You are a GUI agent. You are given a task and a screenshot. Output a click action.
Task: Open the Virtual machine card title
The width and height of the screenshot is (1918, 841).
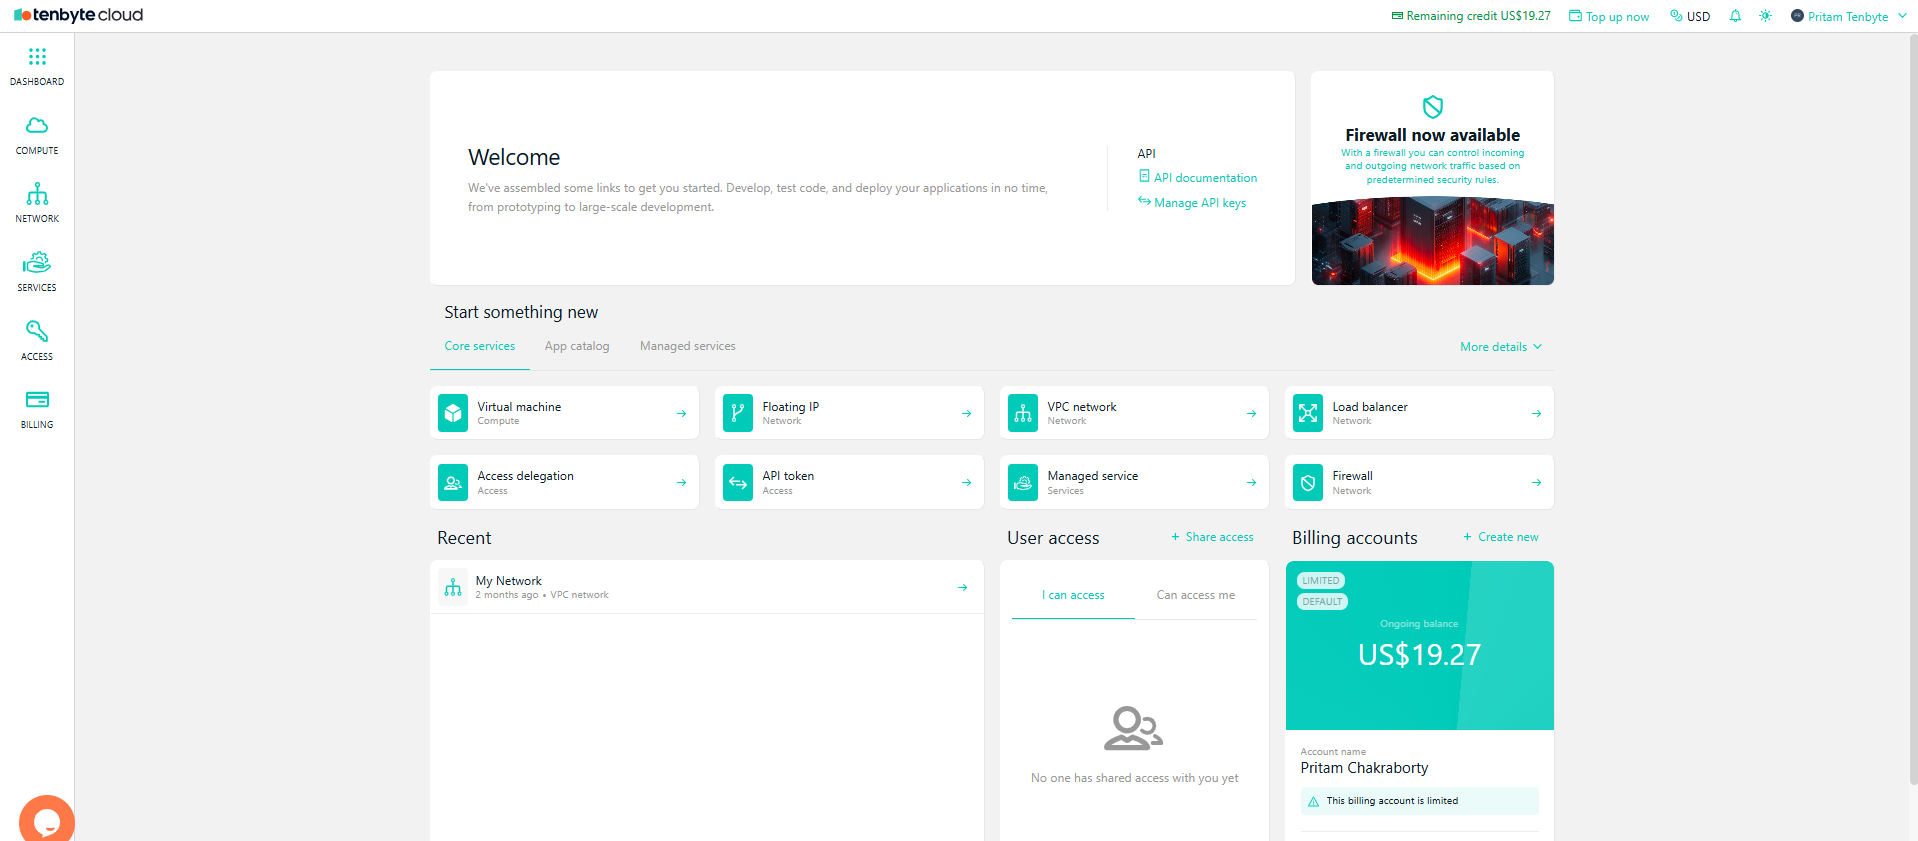pyautogui.click(x=519, y=407)
